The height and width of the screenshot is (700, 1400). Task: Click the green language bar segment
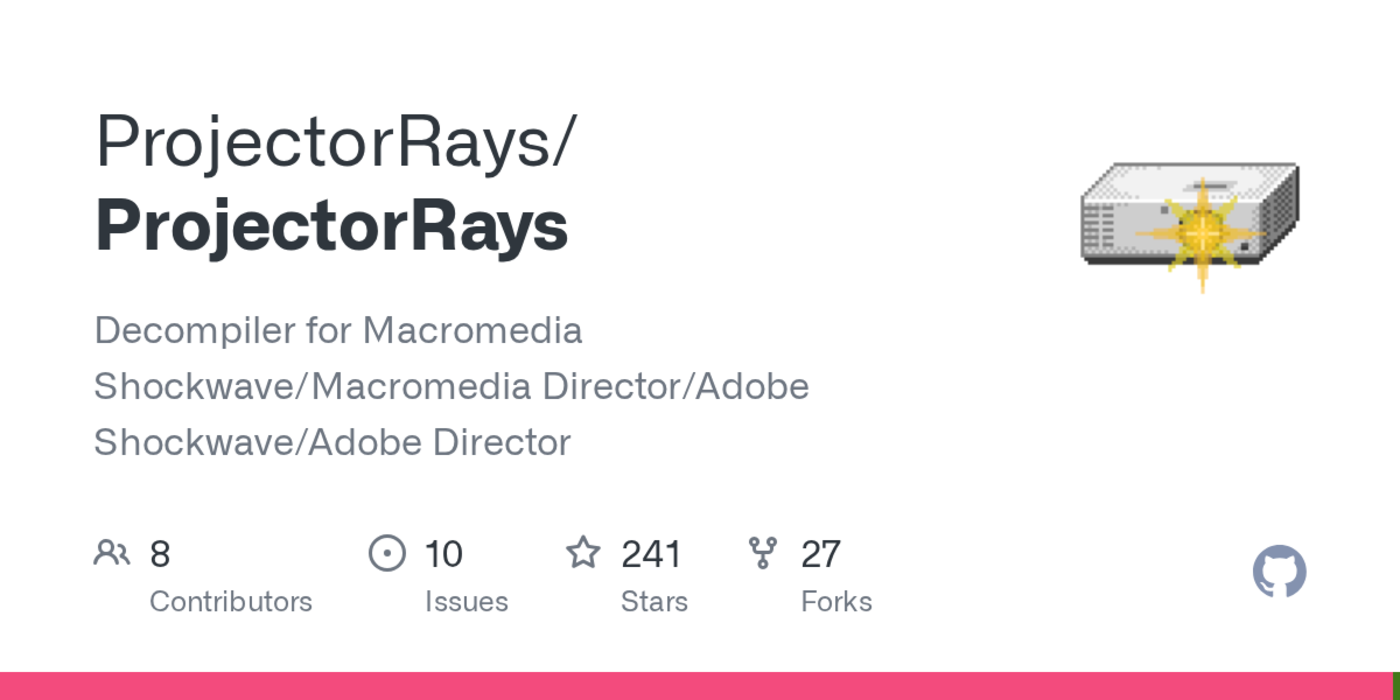(x=1396, y=686)
